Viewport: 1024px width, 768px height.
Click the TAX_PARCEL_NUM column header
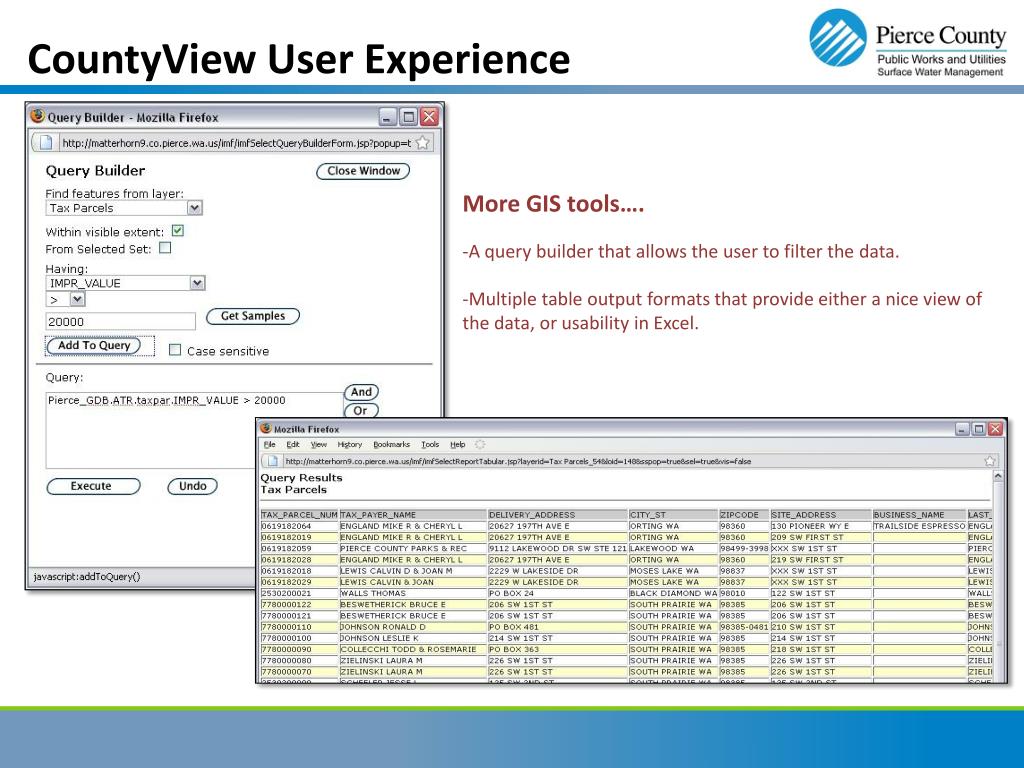click(x=299, y=515)
